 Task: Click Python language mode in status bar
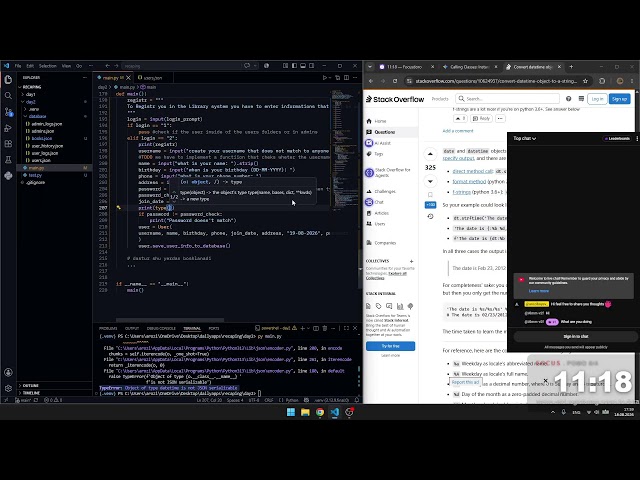[291, 400]
